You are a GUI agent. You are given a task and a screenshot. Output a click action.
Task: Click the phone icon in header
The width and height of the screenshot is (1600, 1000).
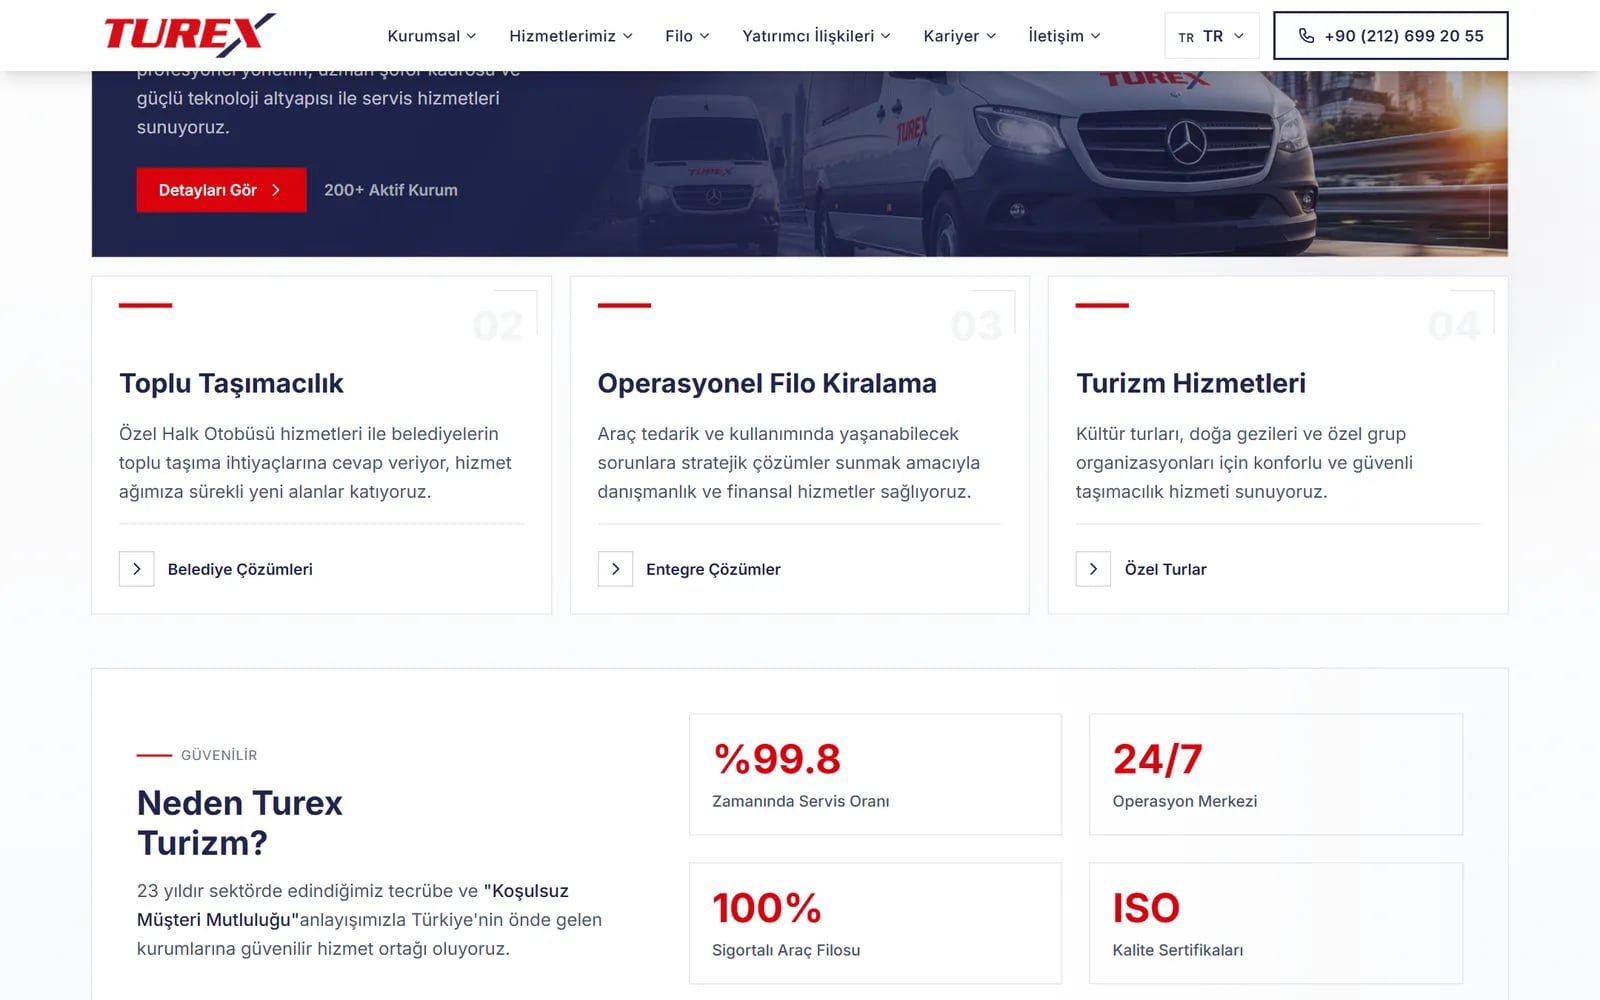[x=1306, y=36]
